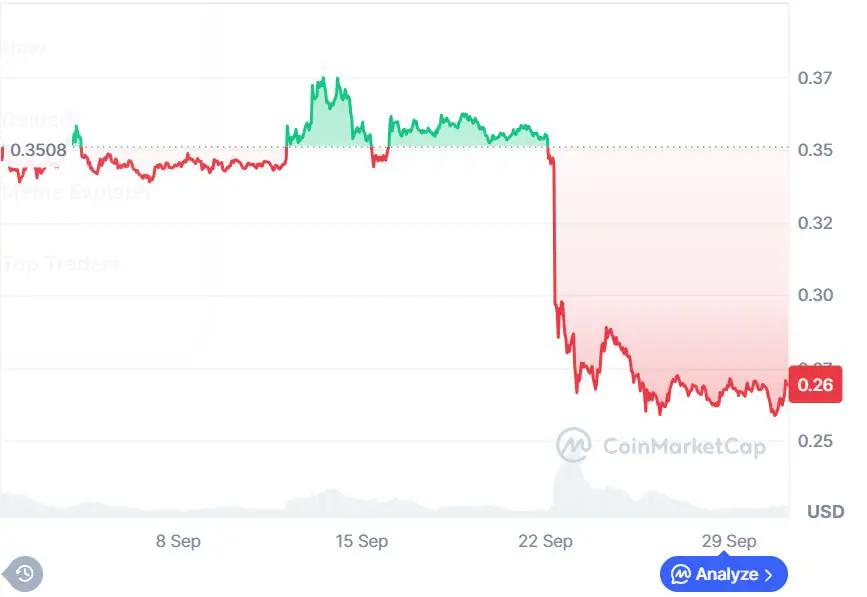Expand the Analyze button chevron arrow
Viewport: 867px width, 597px height.
768,574
